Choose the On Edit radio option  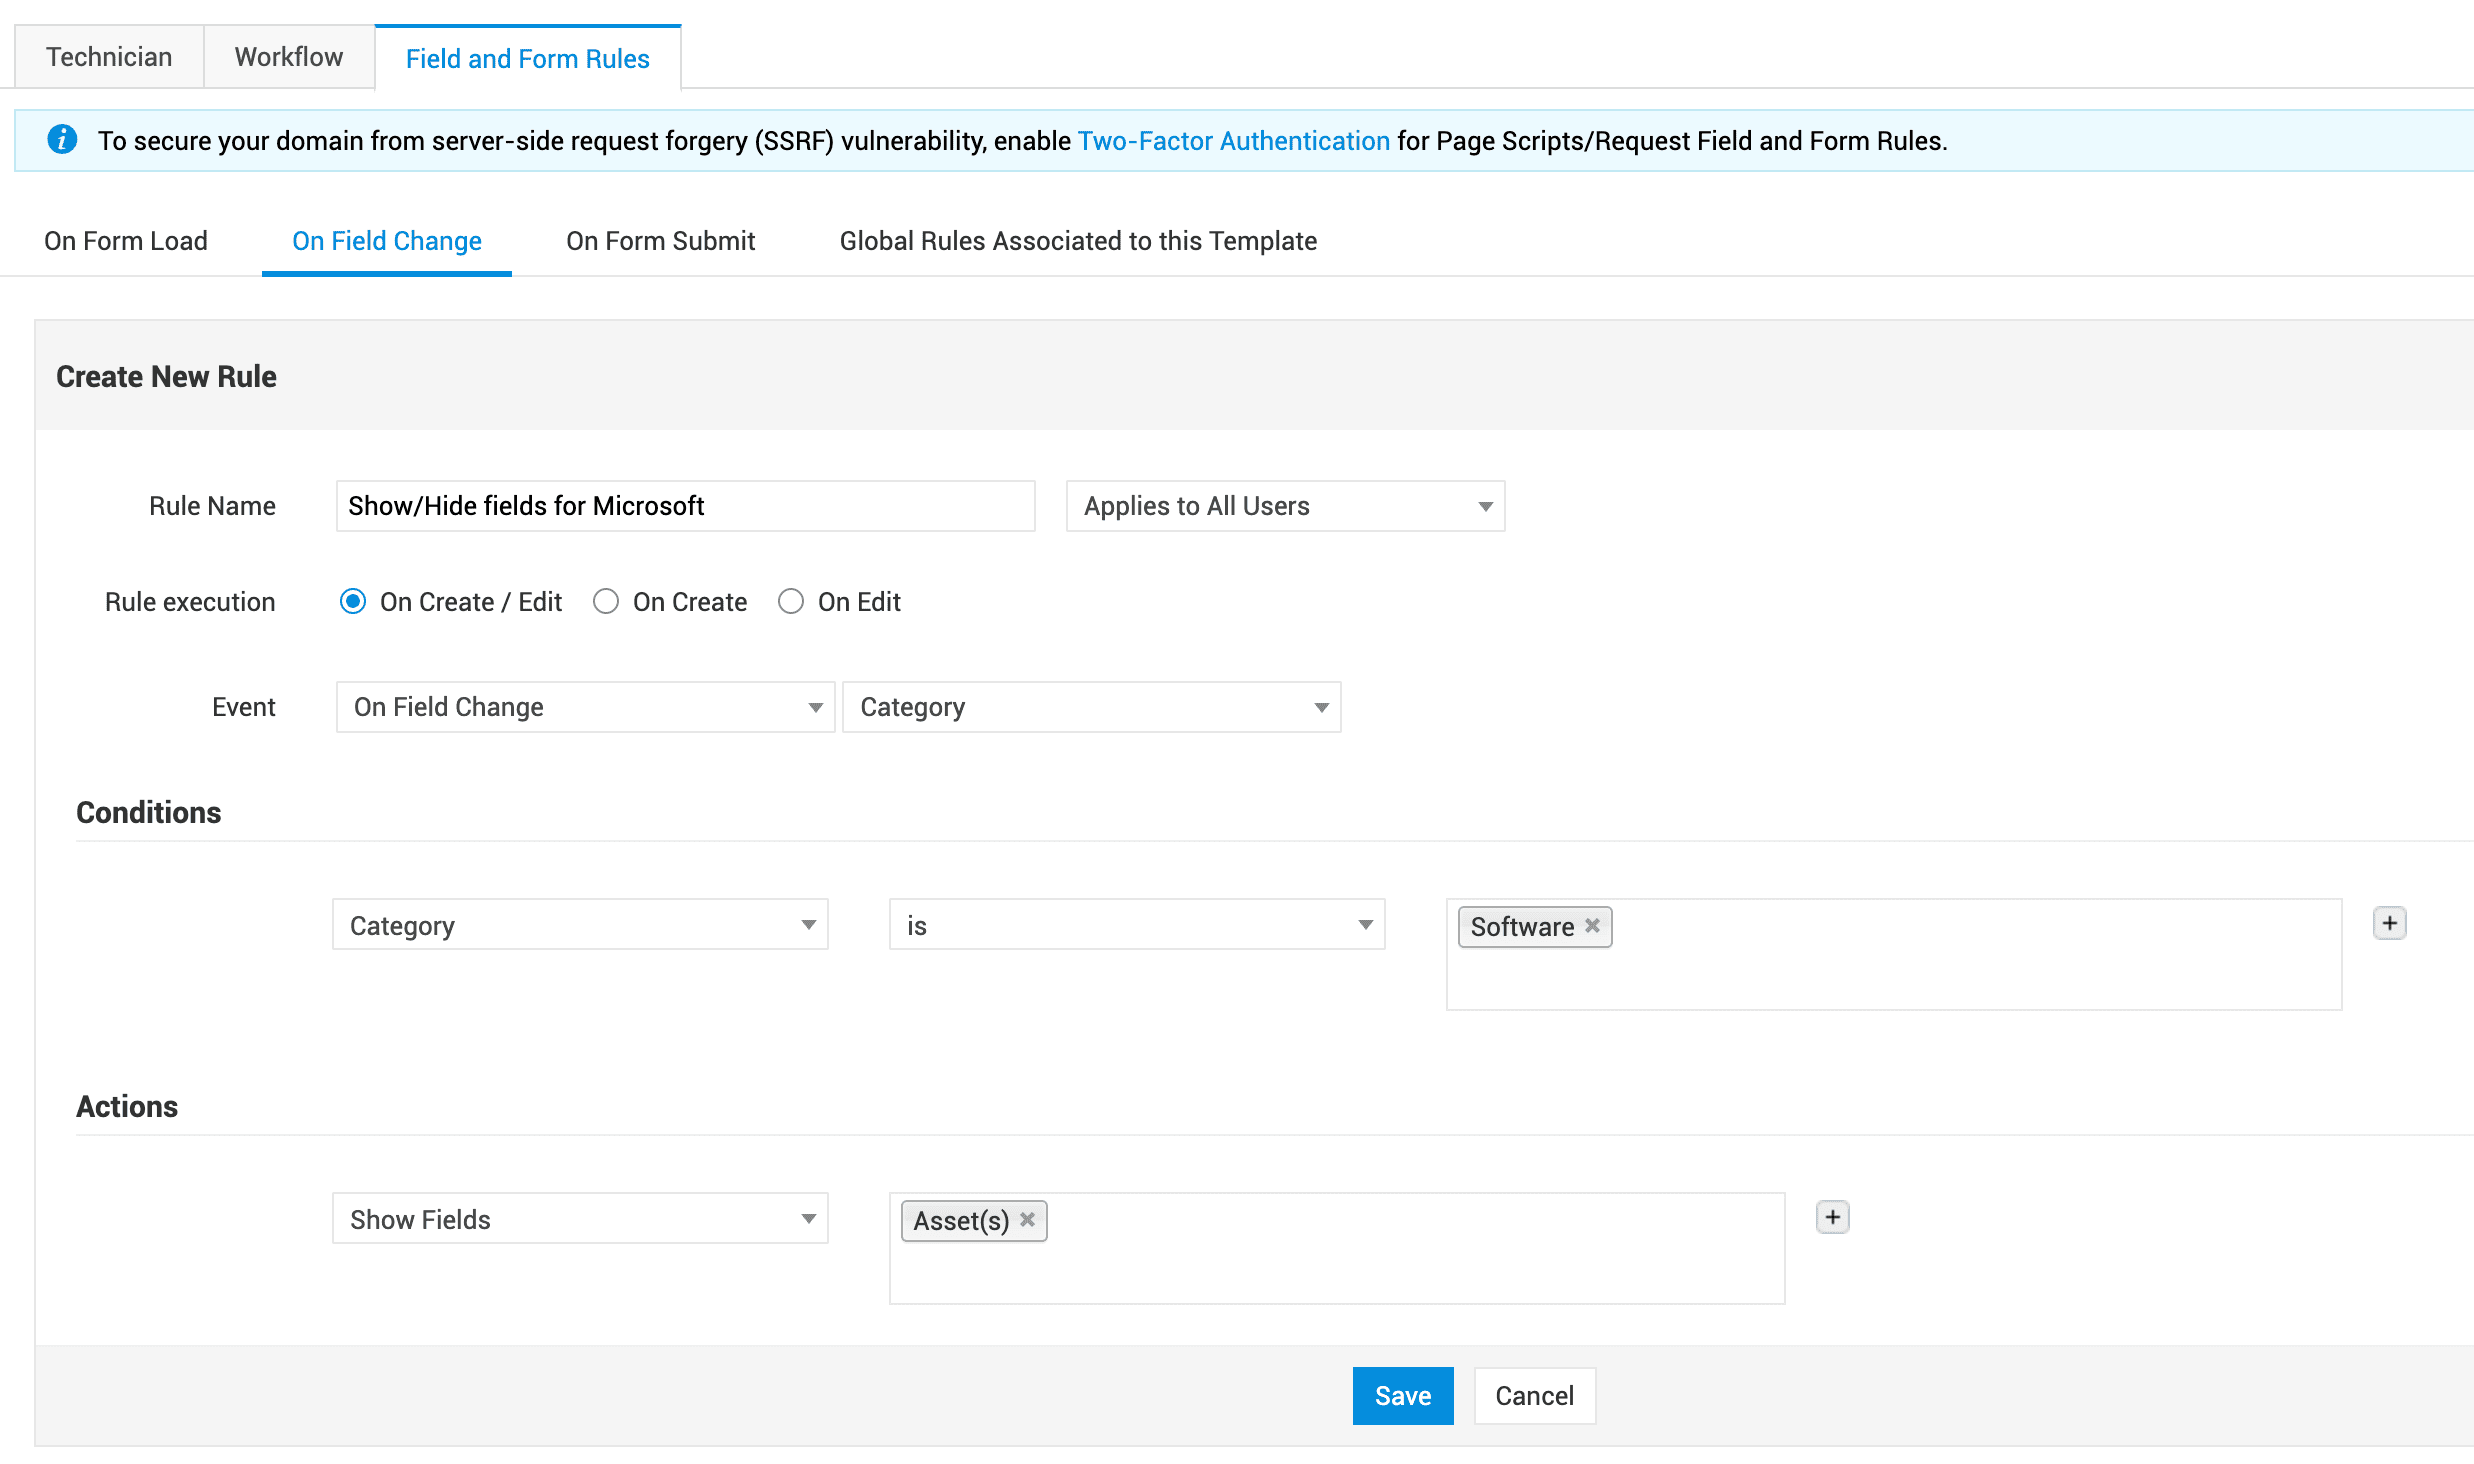pyautogui.click(x=791, y=602)
